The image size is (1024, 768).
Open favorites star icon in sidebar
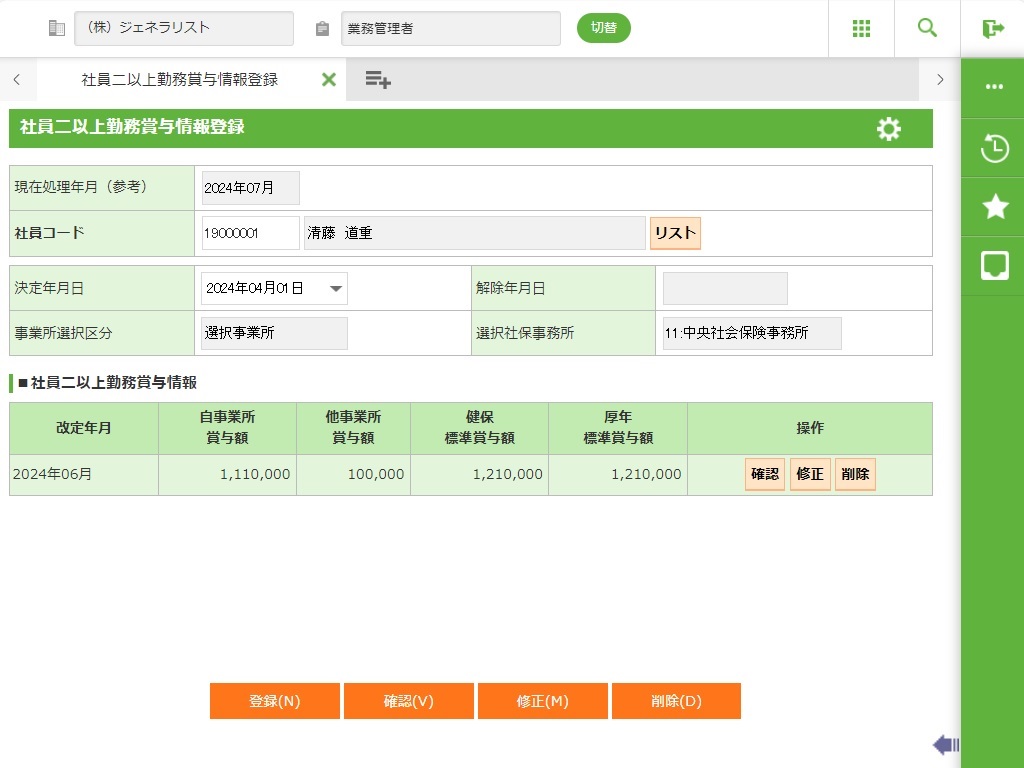pyautogui.click(x=994, y=207)
